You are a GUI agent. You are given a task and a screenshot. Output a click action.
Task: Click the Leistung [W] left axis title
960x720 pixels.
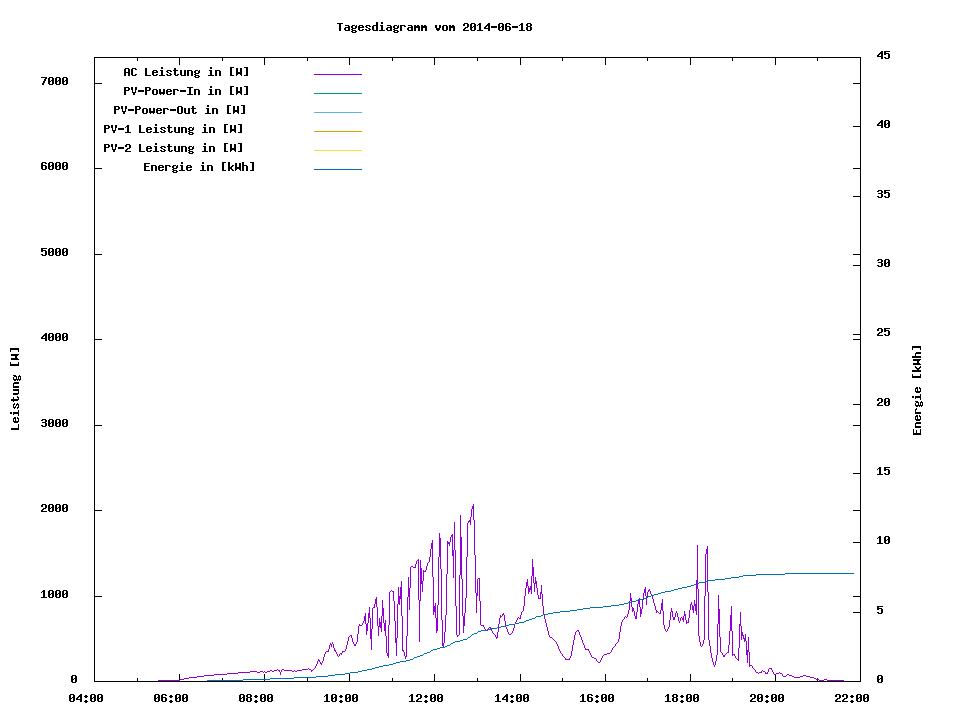(15, 389)
